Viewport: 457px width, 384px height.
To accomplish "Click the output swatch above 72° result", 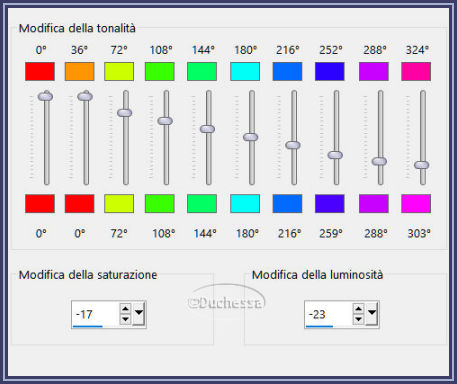I will (x=119, y=203).
